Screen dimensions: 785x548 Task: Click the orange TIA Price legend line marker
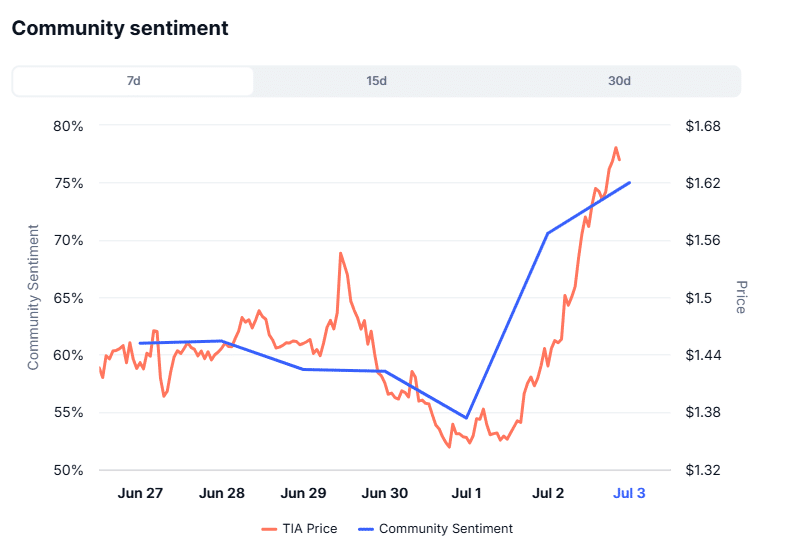(269, 529)
